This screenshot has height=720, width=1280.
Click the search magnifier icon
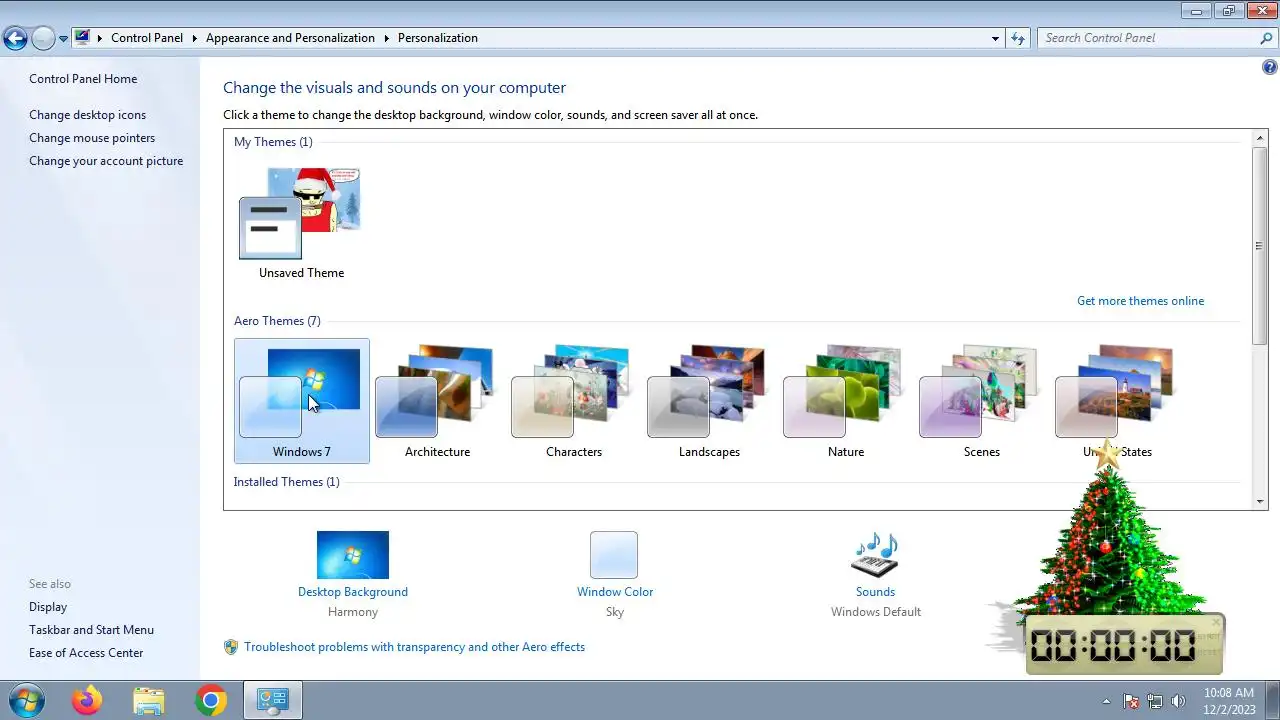point(1266,38)
